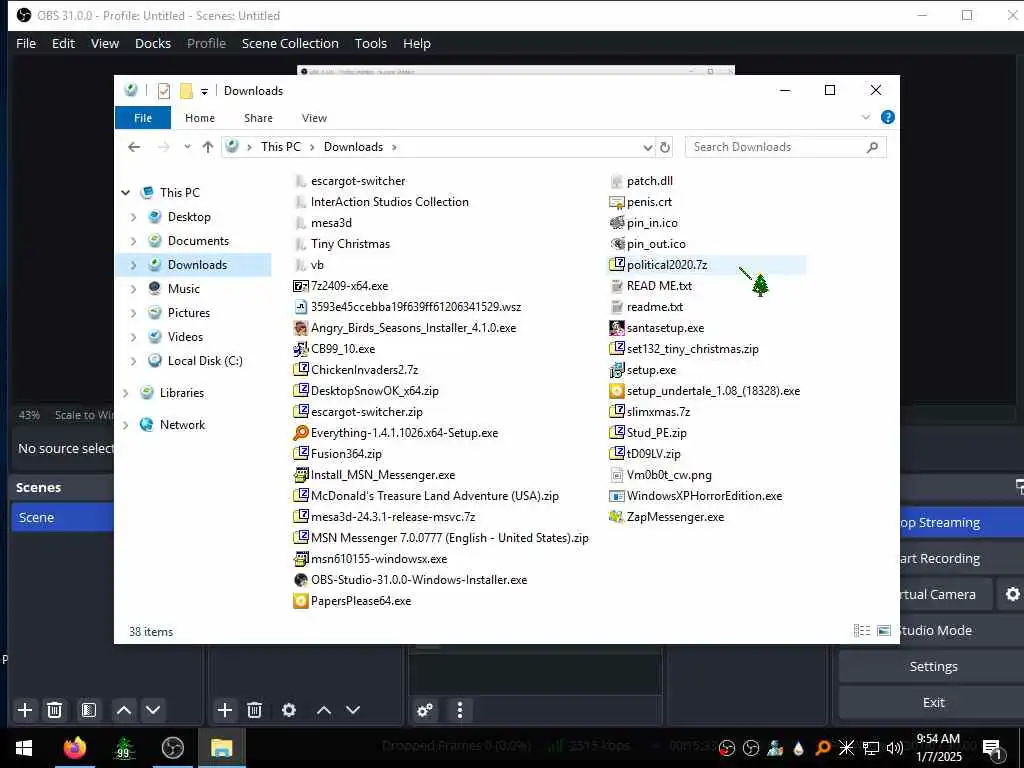Switch Explorer to details view
Viewport: 1024px width, 768px height.
tap(861, 630)
